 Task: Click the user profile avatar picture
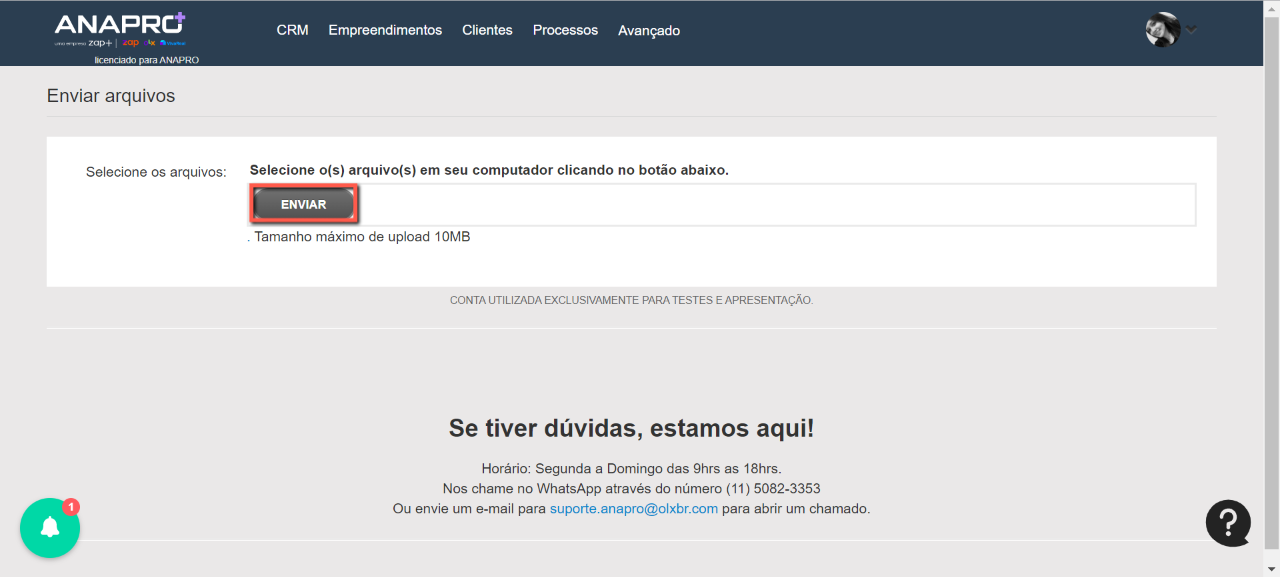click(x=1162, y=30)
